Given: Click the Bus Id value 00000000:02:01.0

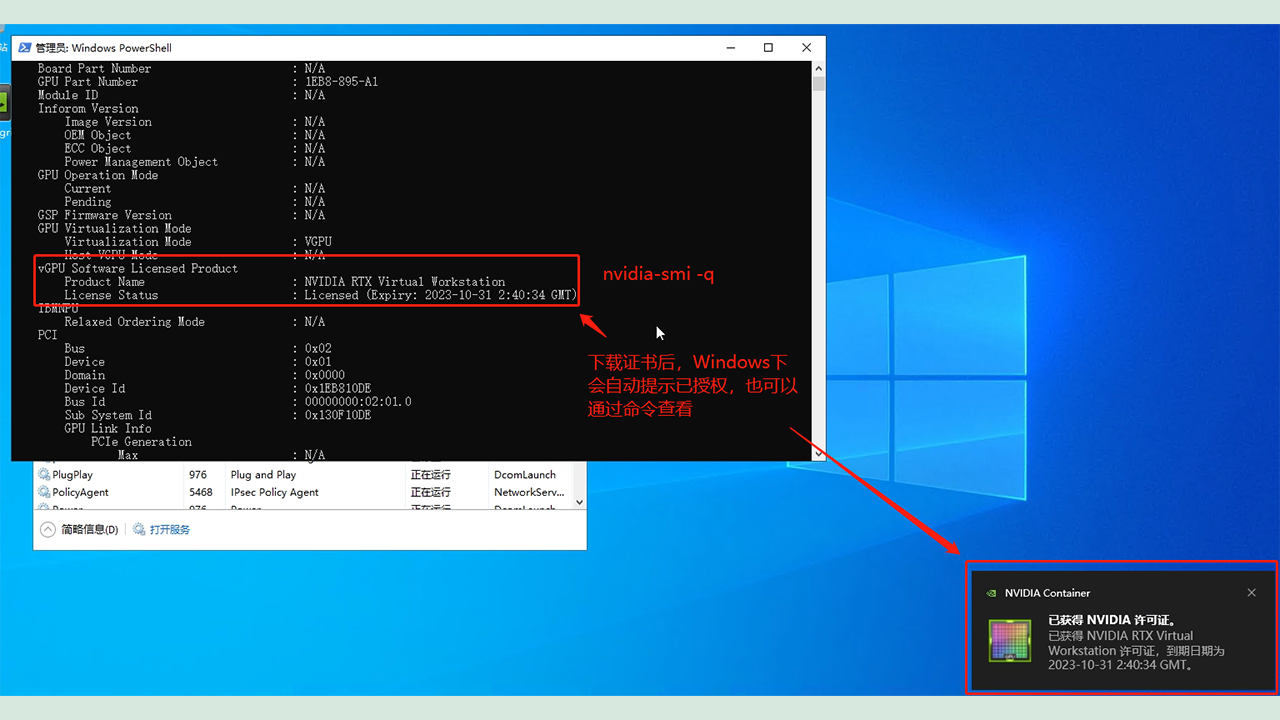Looking at the screenshot, I should point(358,402).
